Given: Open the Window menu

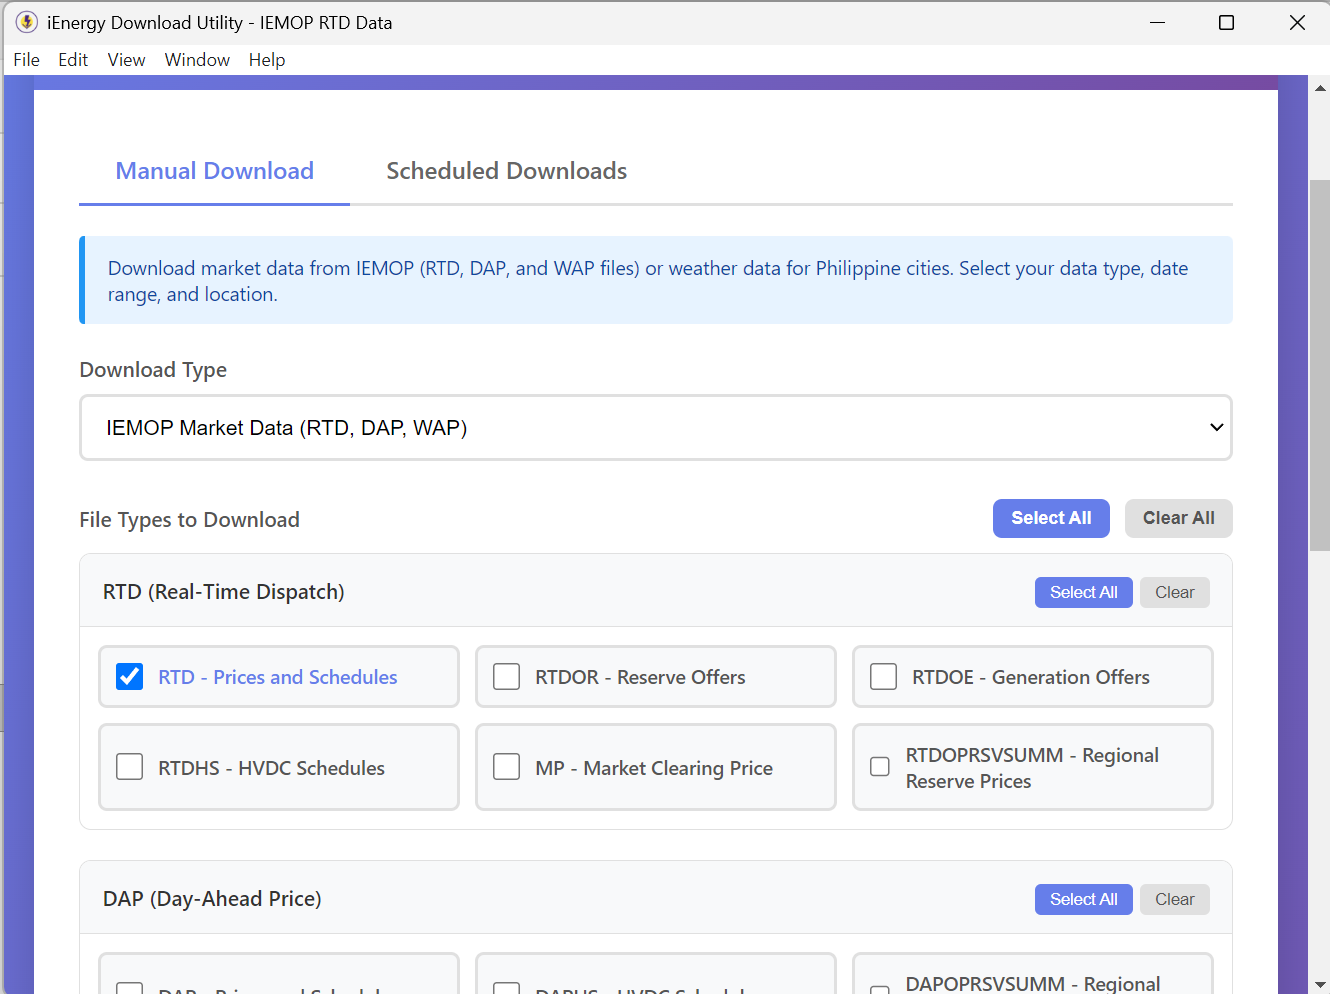Looking at the screenshot, I should [x=197, y=60].
